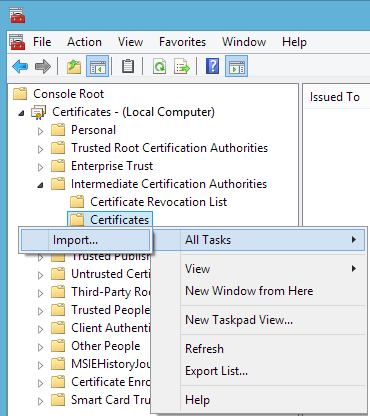Open the View menu in menu bar
The width and height of the screenshot is (370, 416).
[x=130, y=42]
